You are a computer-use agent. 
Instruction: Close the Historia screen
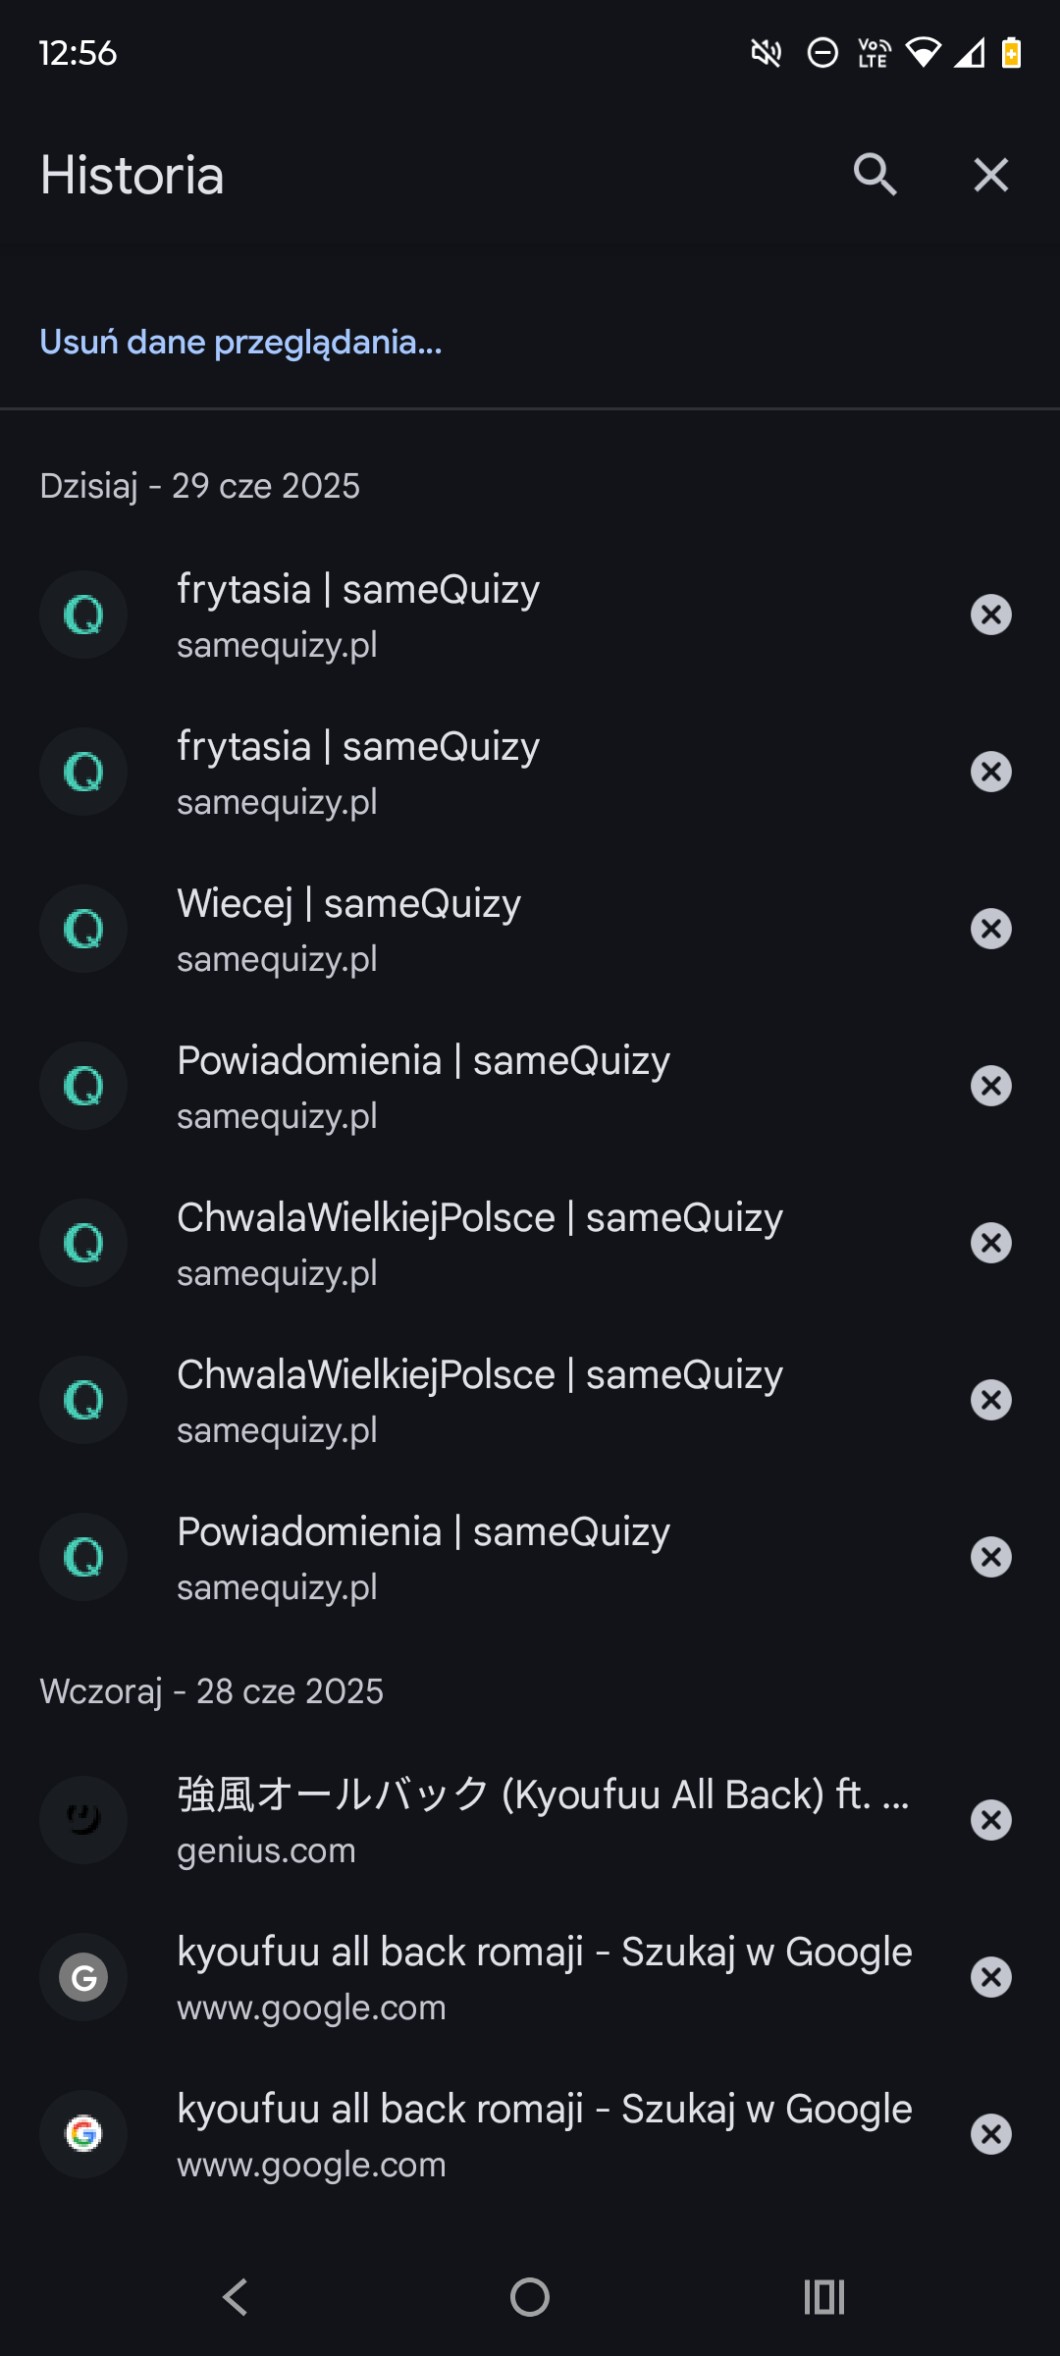pyautogui.click(x=990, y=175)
